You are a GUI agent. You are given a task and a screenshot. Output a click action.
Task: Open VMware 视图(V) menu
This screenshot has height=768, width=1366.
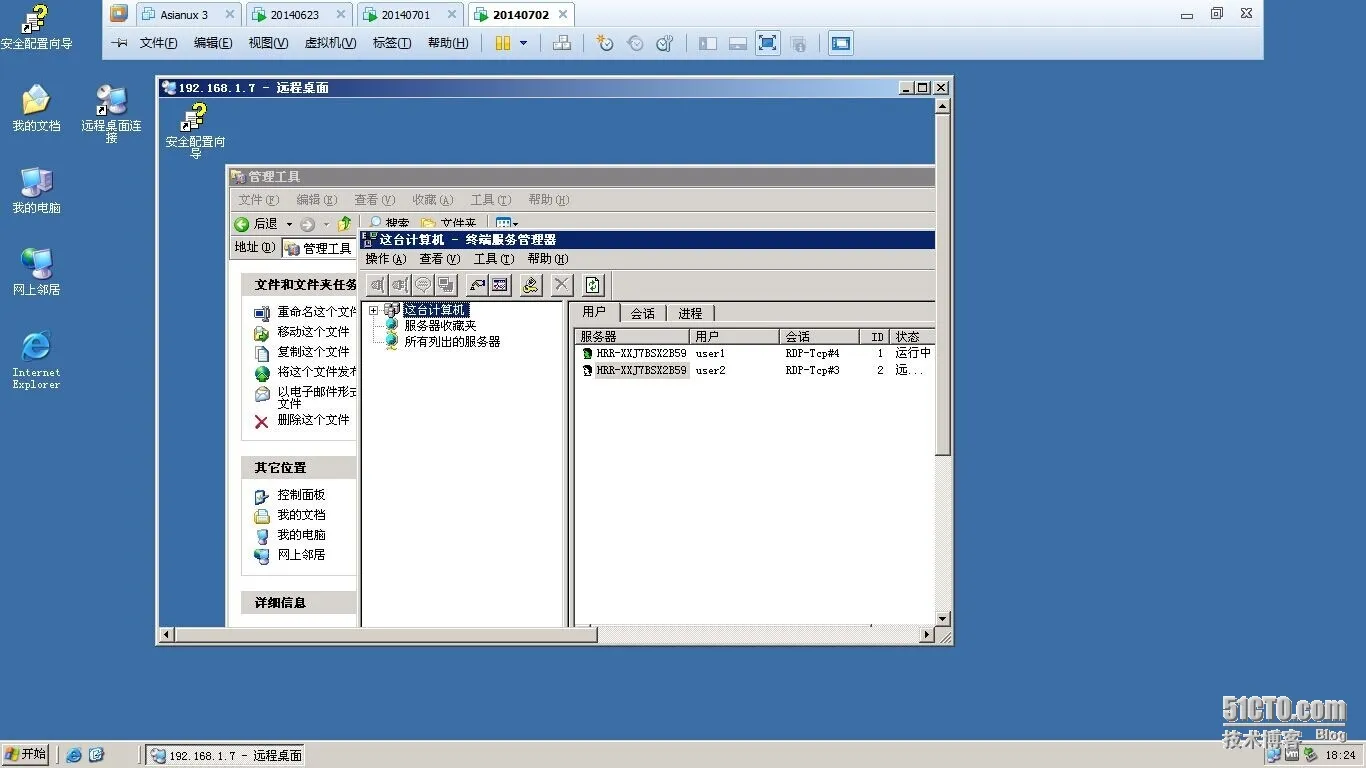[x=268, y=43]
